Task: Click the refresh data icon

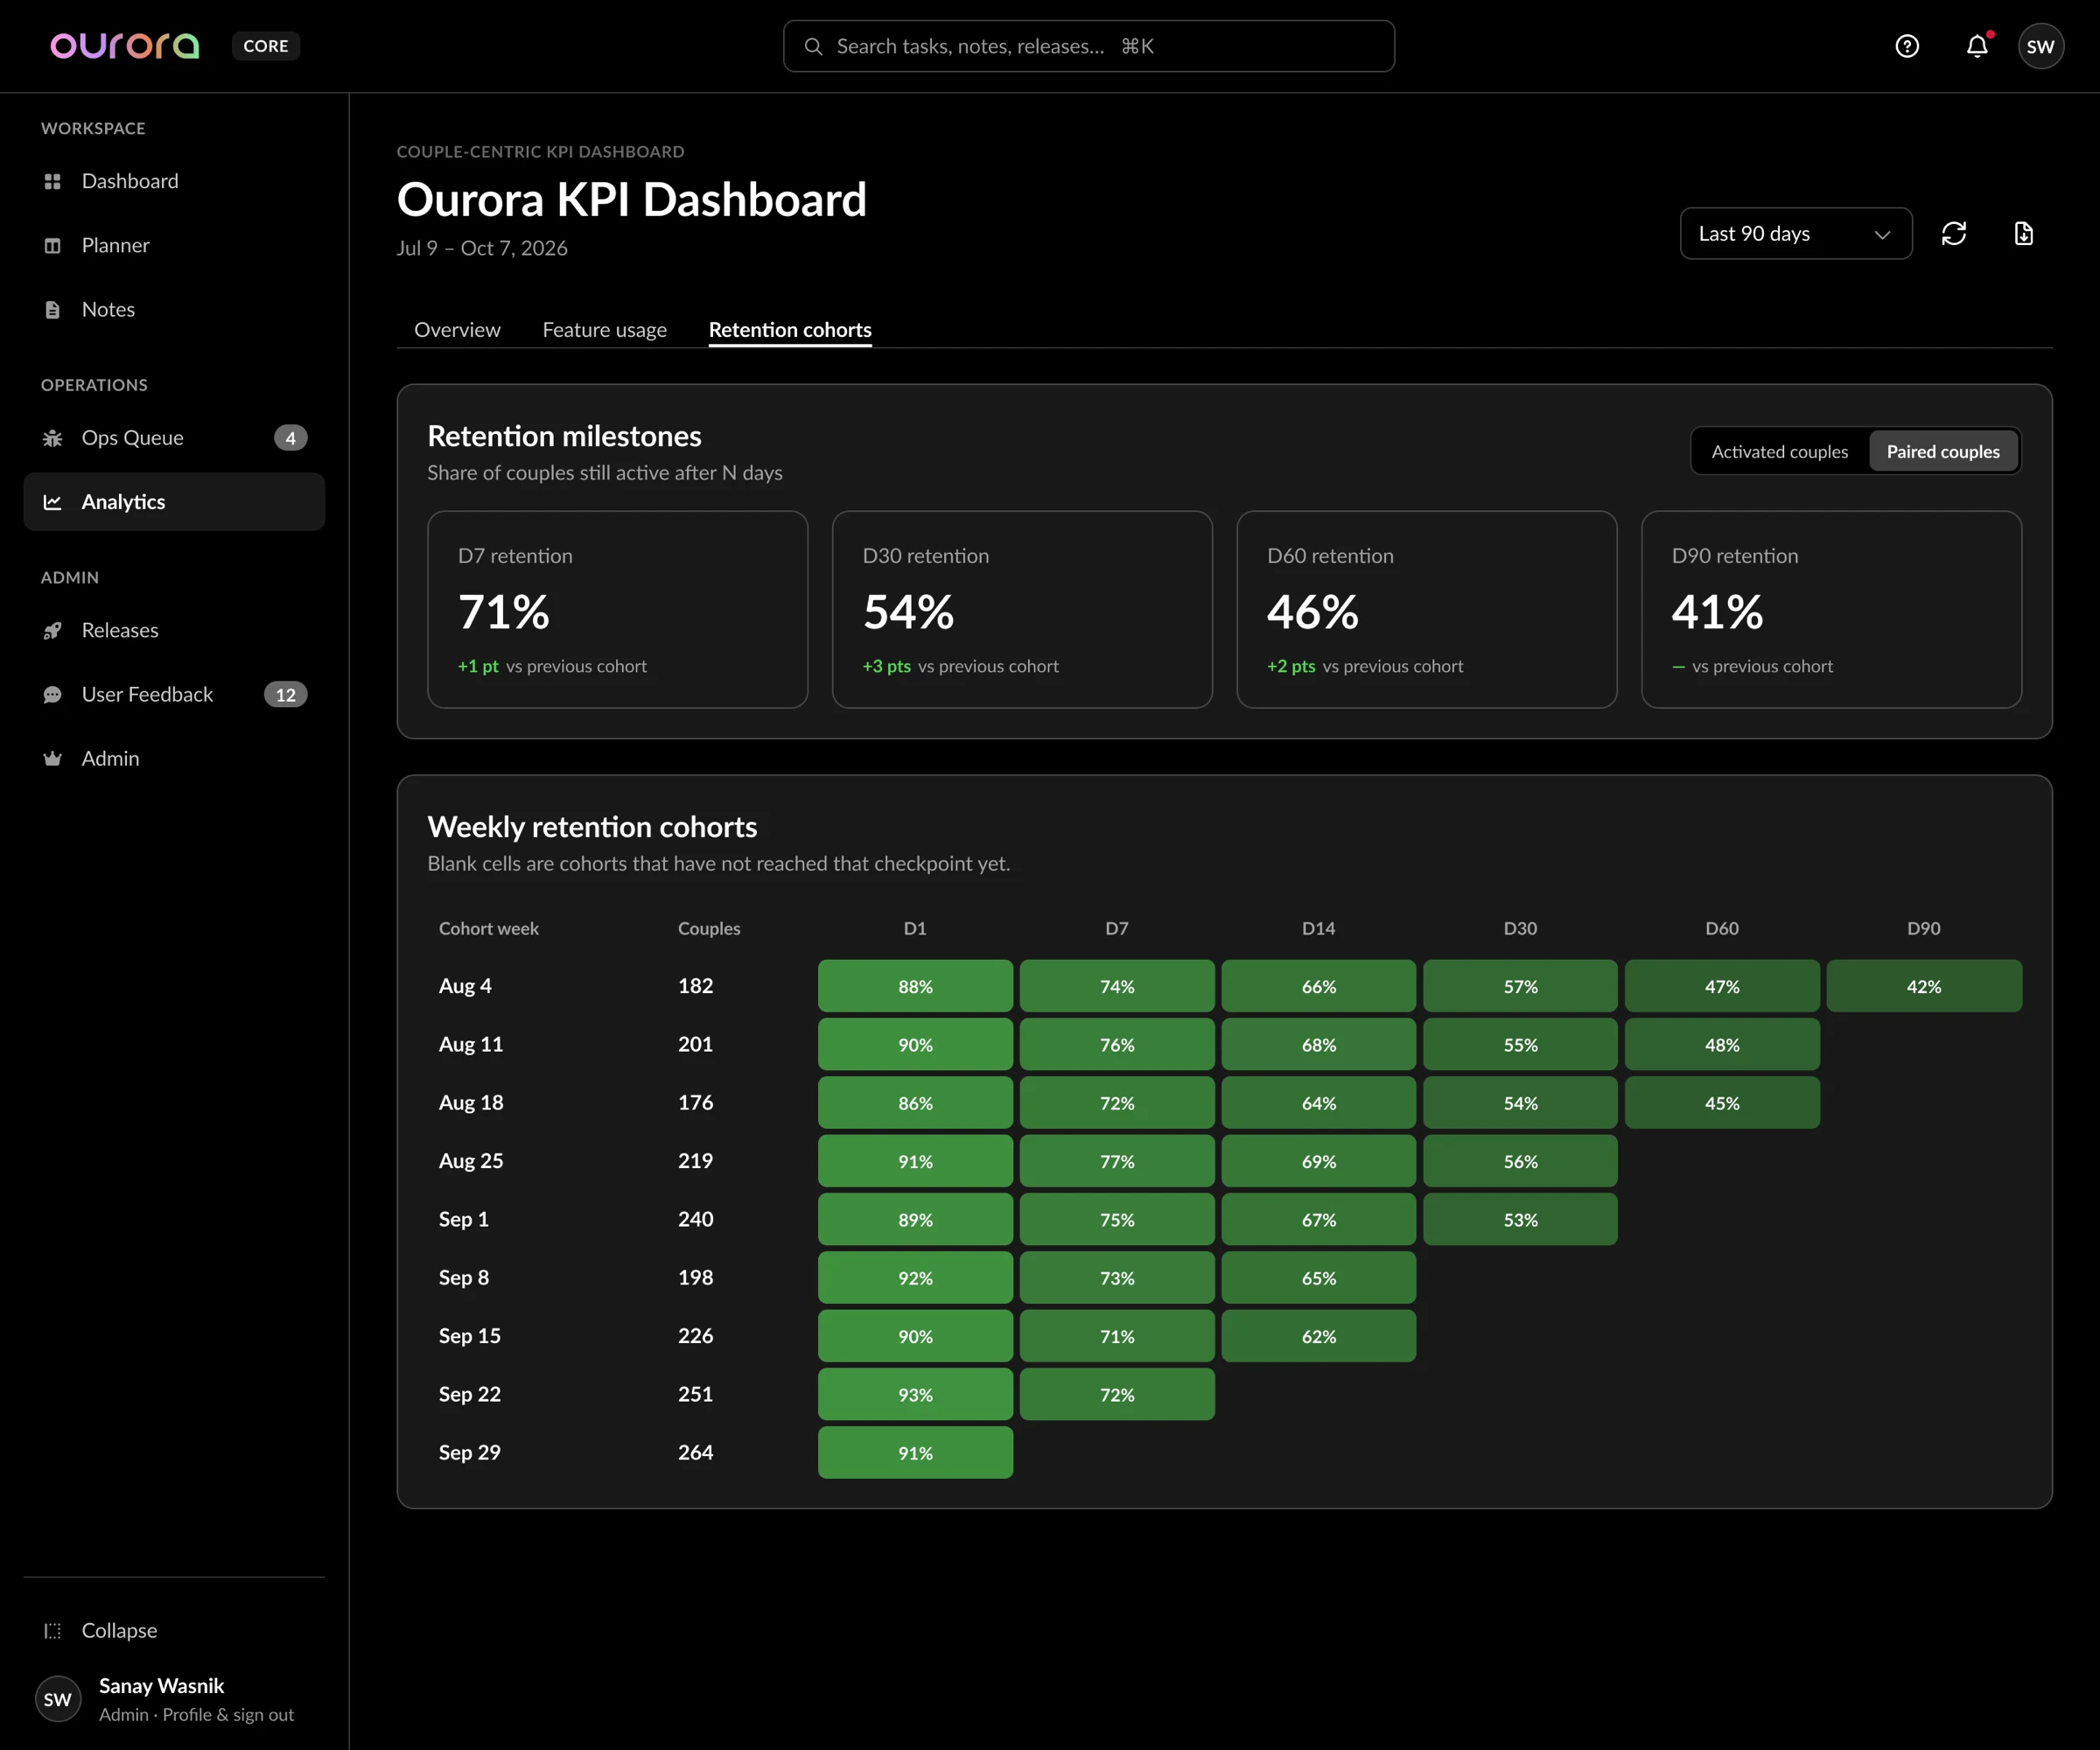Action: click(x=1954, y=233)
